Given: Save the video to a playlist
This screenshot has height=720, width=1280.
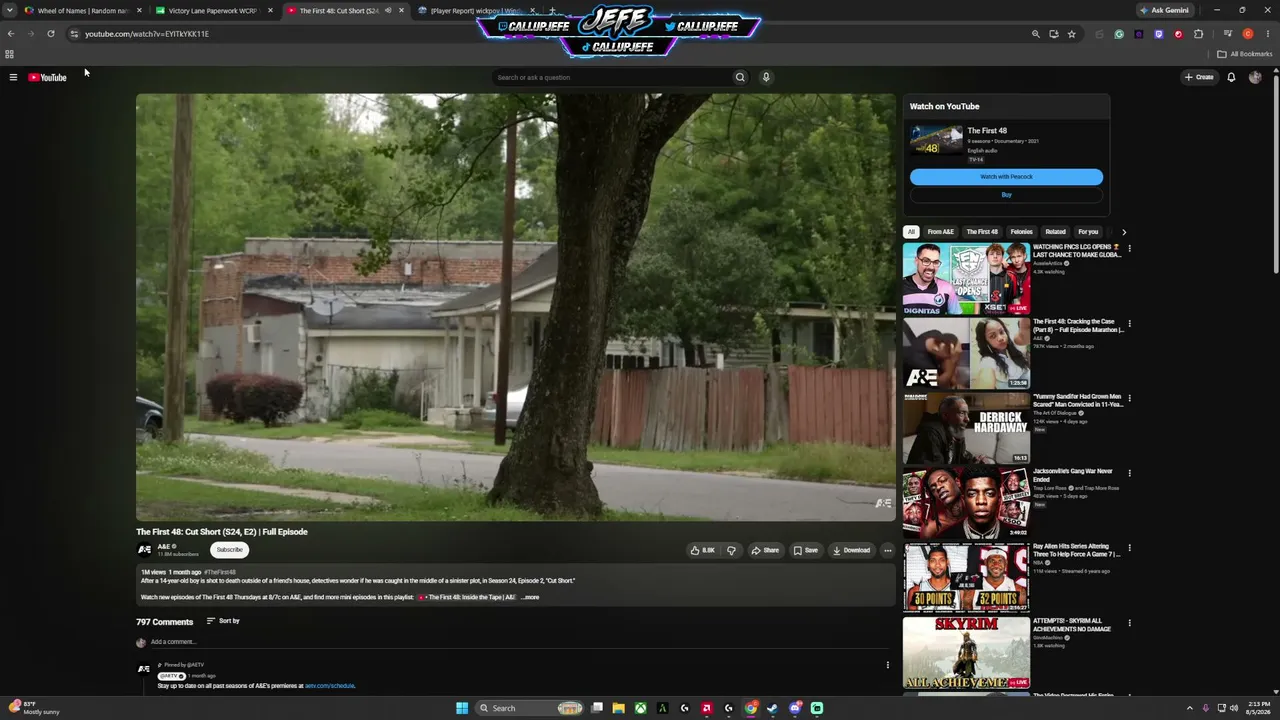Looking at the screenshot, I should pos(805,550).
